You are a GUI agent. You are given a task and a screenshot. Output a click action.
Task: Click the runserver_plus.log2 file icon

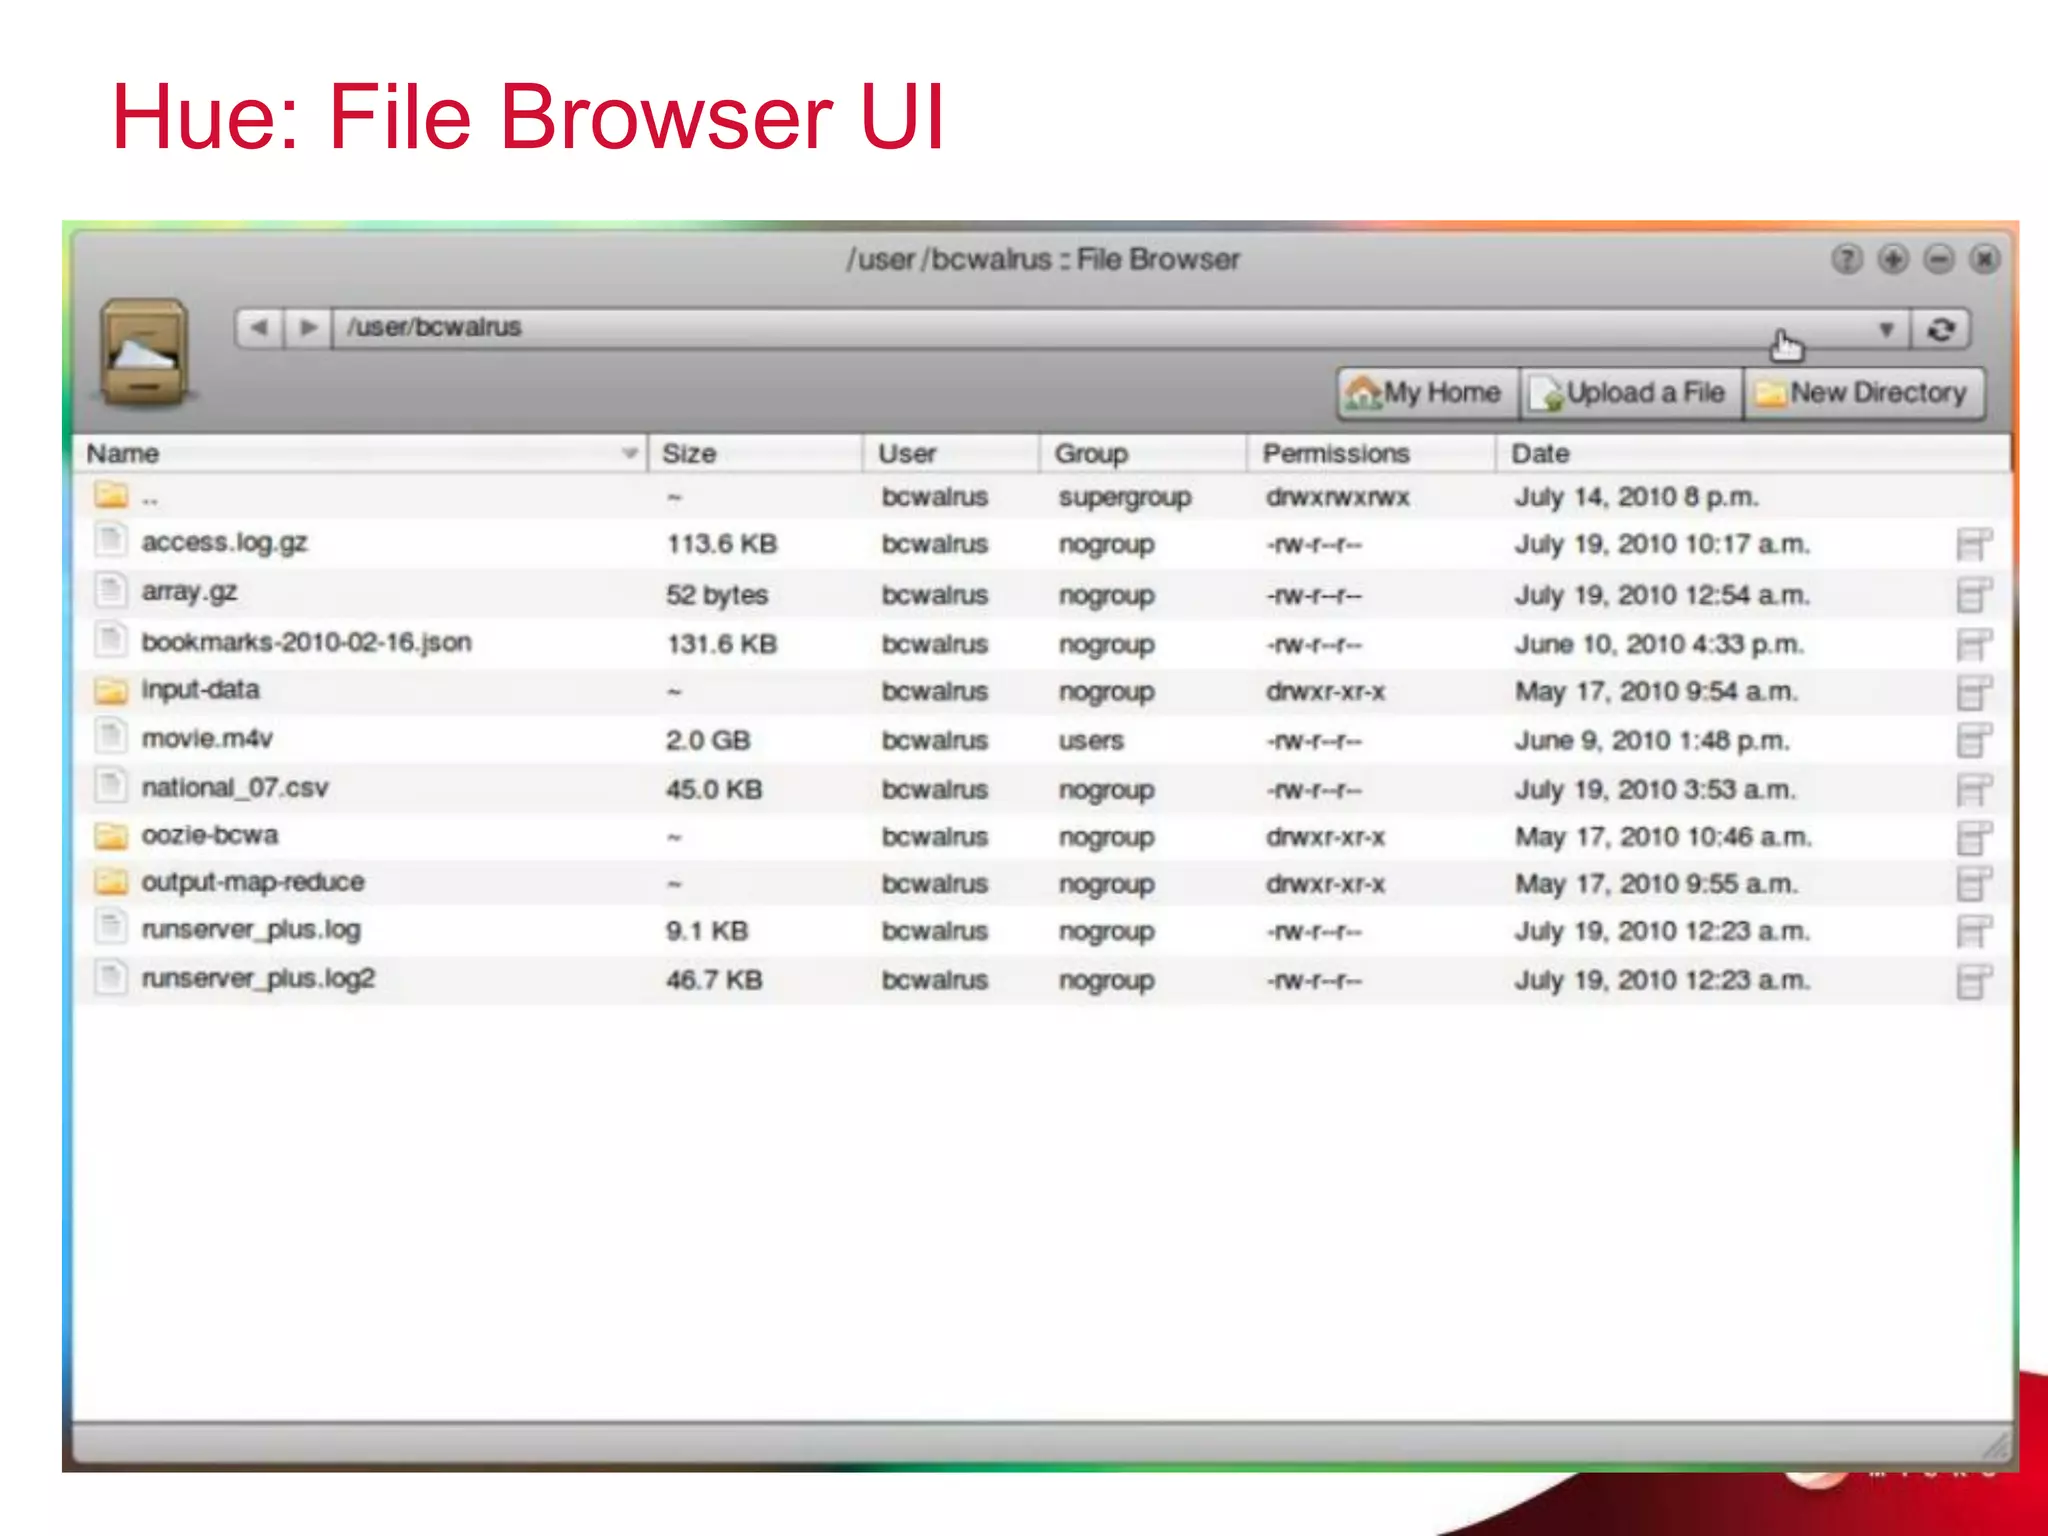click(111, 976)
